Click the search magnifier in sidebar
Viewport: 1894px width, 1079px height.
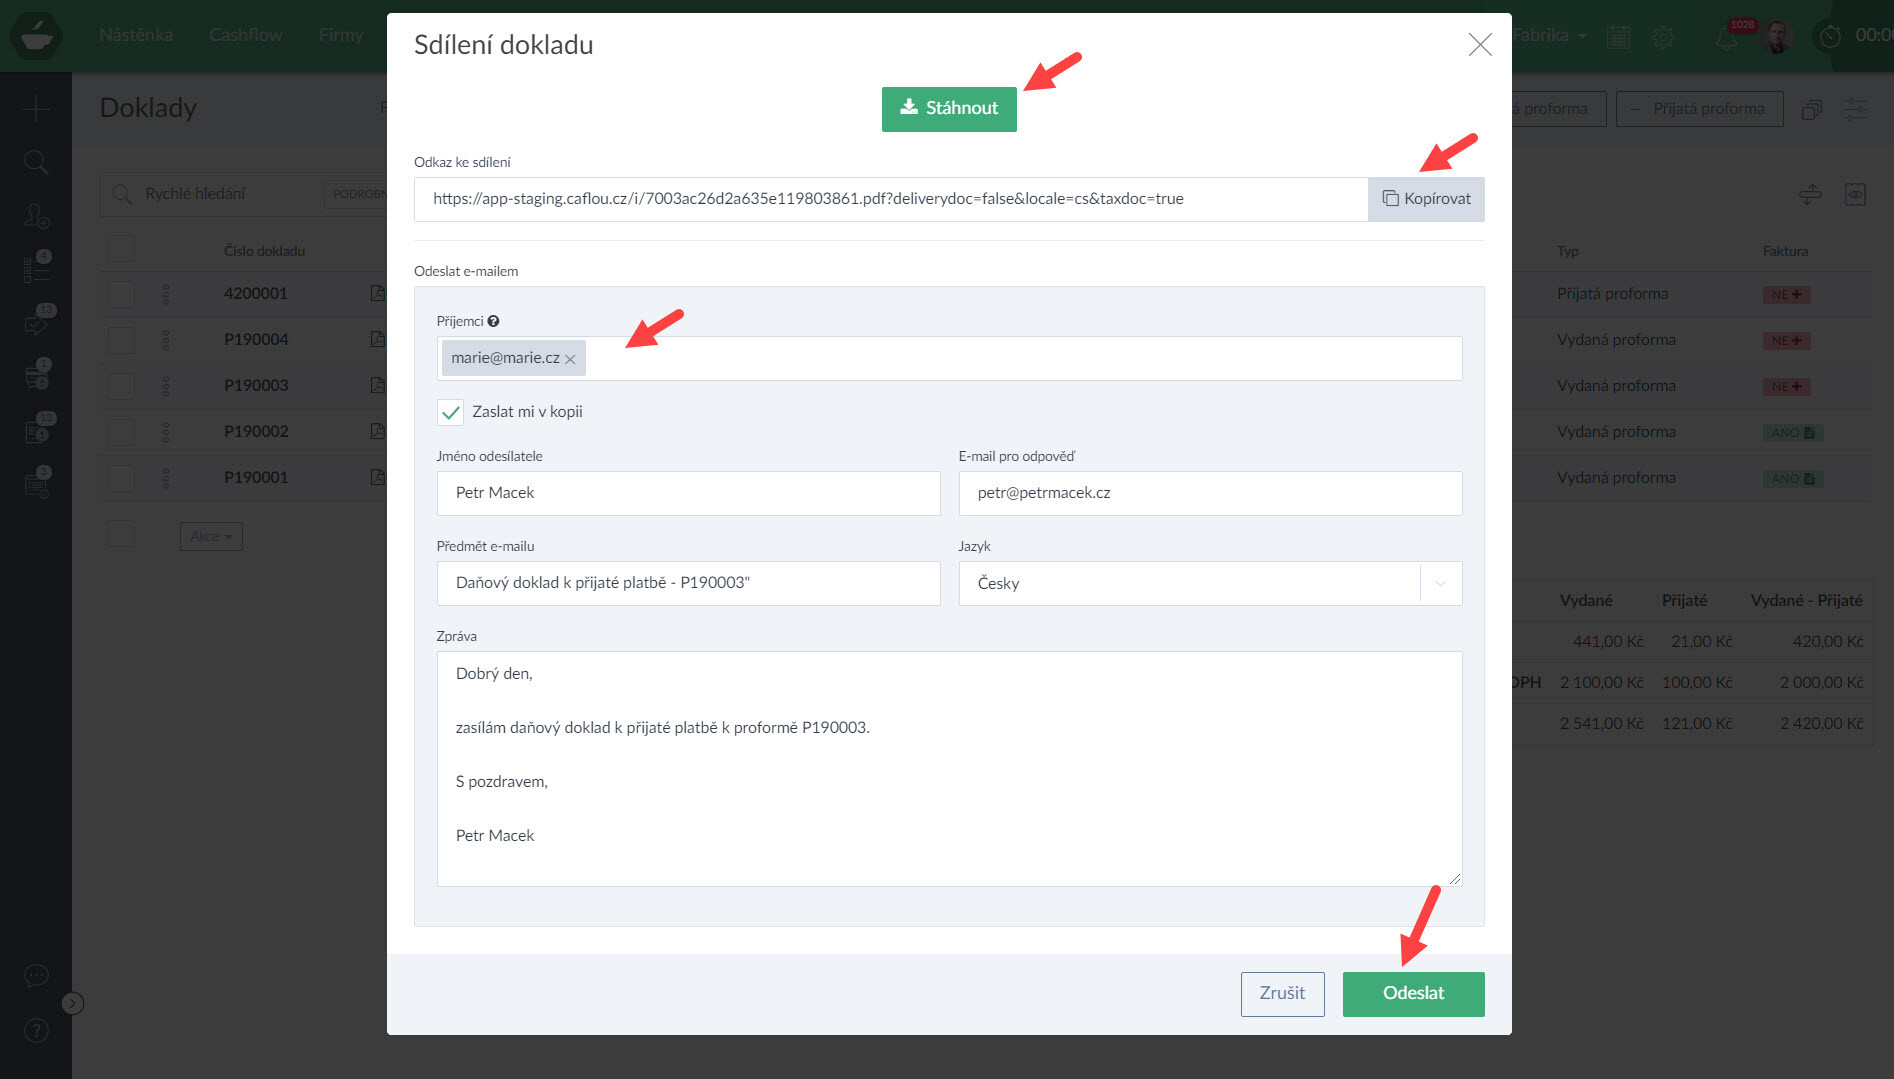tap(36, 162)
